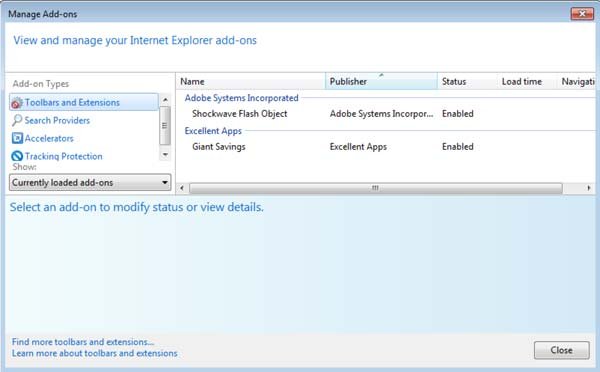Click the Toolbars and Extensions gear icon
Screen dimensions: 600x372
(x=17, y=103)
